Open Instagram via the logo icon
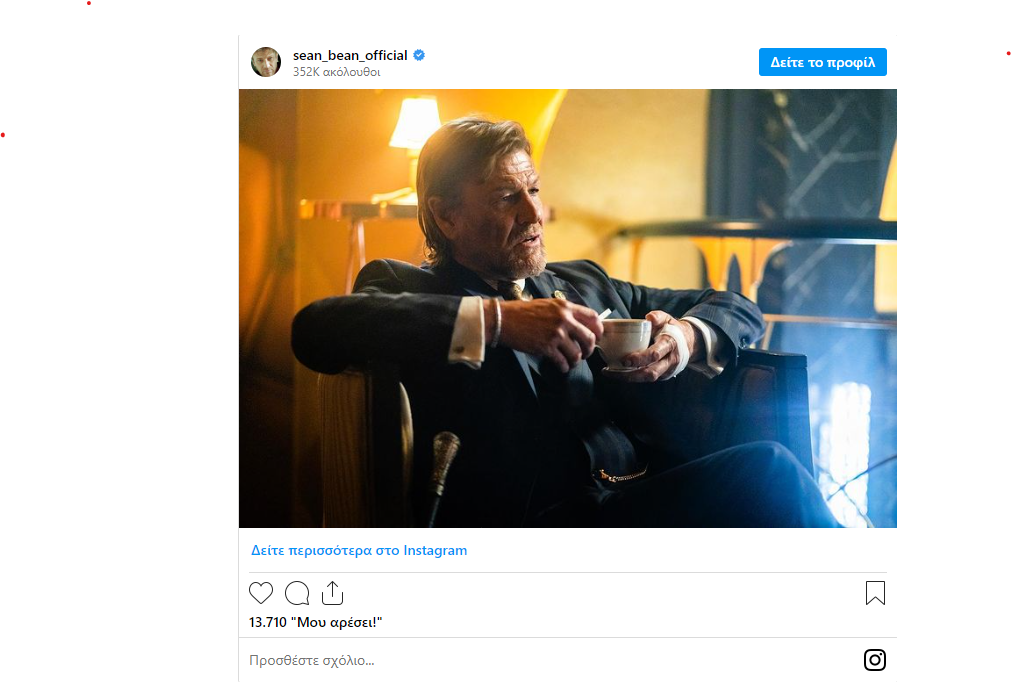Viewport: 1011px width, 682px height. point(875,660)
